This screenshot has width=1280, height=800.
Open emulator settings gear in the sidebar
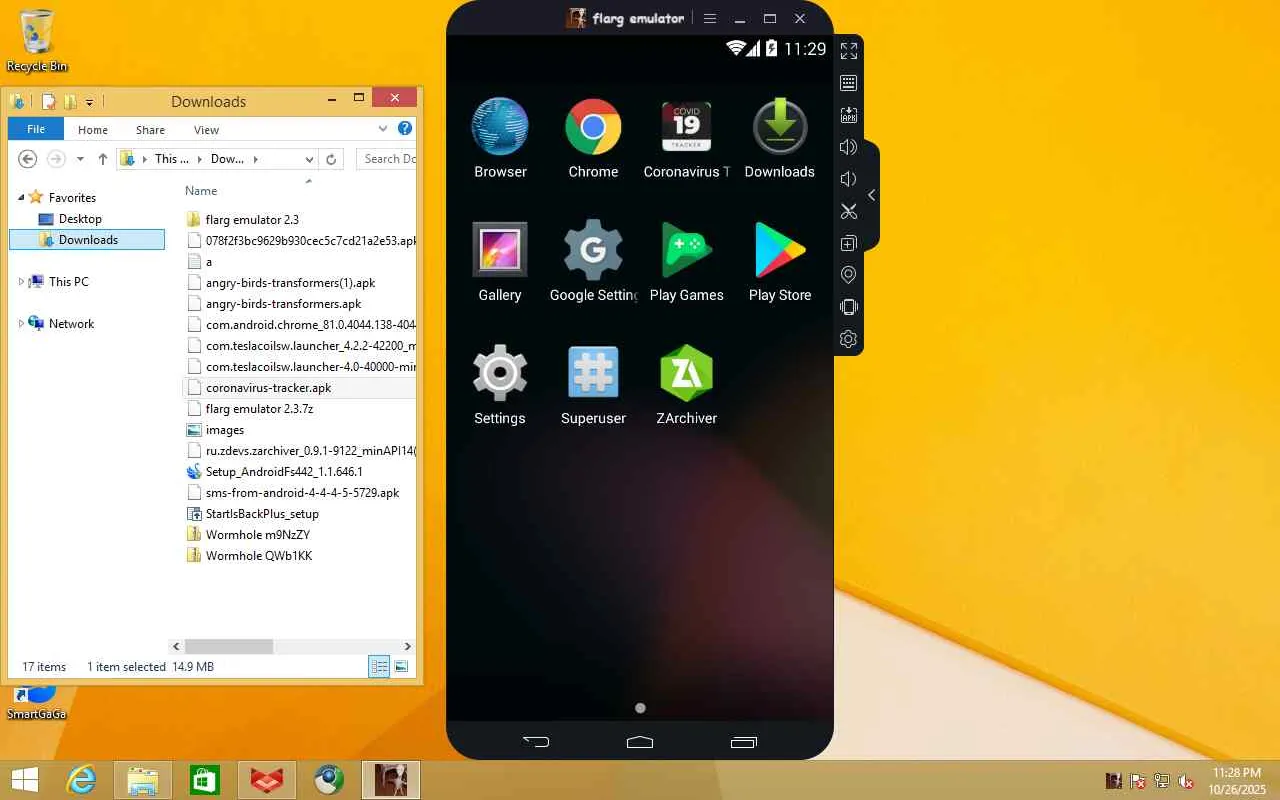[x=849, y=339]
